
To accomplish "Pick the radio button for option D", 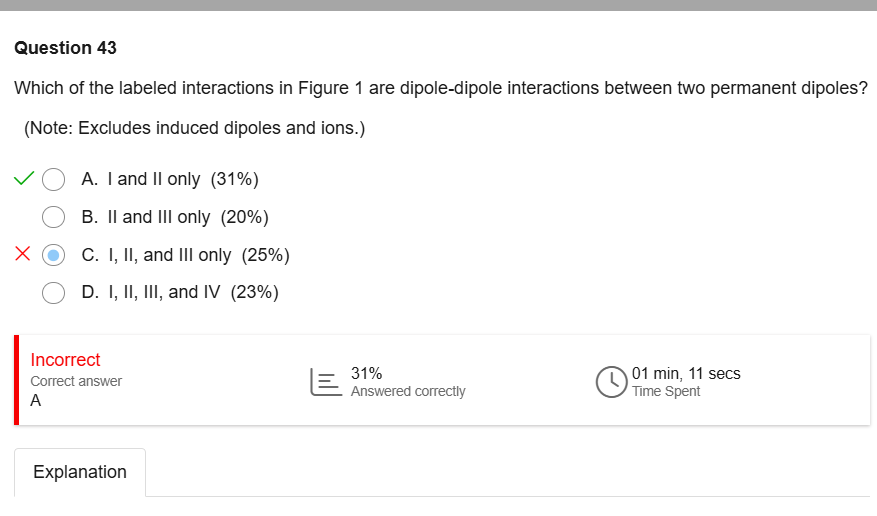I will [x=54, y=292].
